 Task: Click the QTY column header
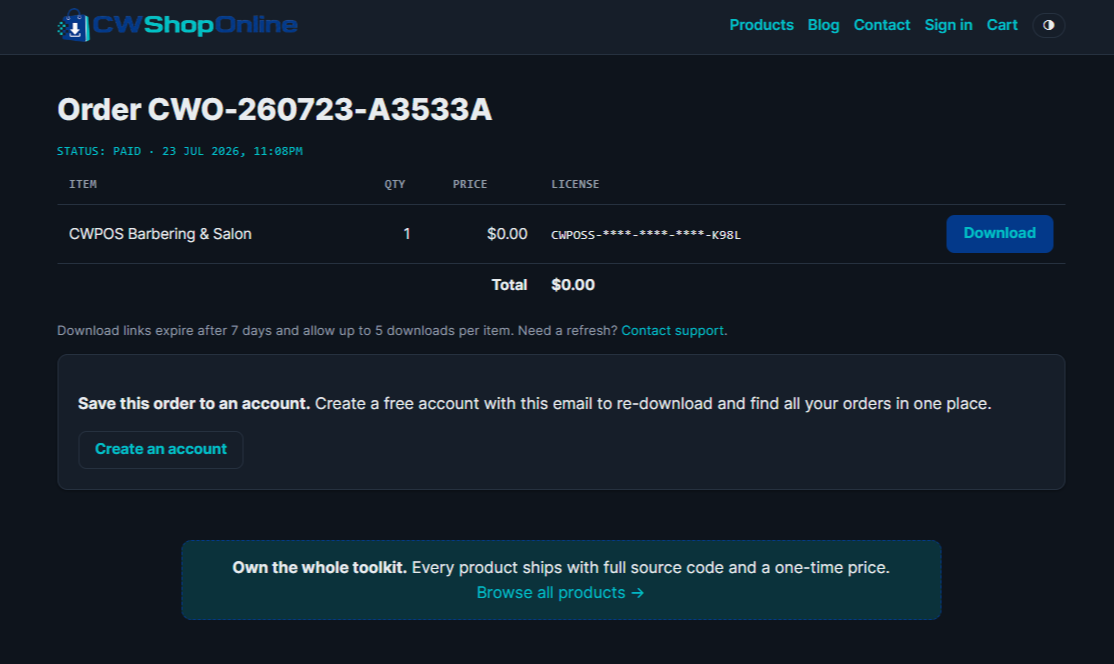click(x=395, y=184)
